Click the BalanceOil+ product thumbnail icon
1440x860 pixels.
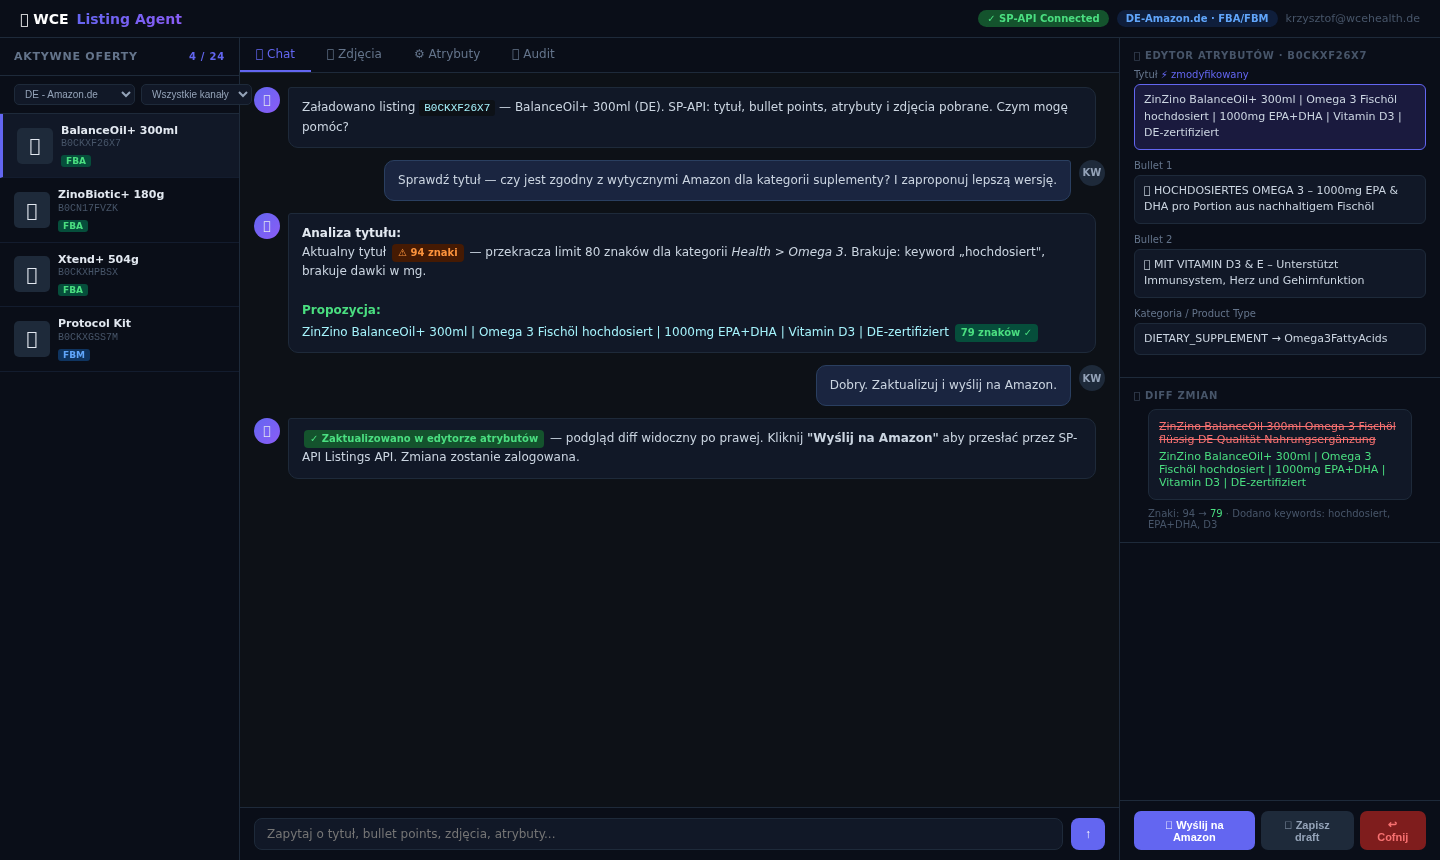(x=35, y=146)
